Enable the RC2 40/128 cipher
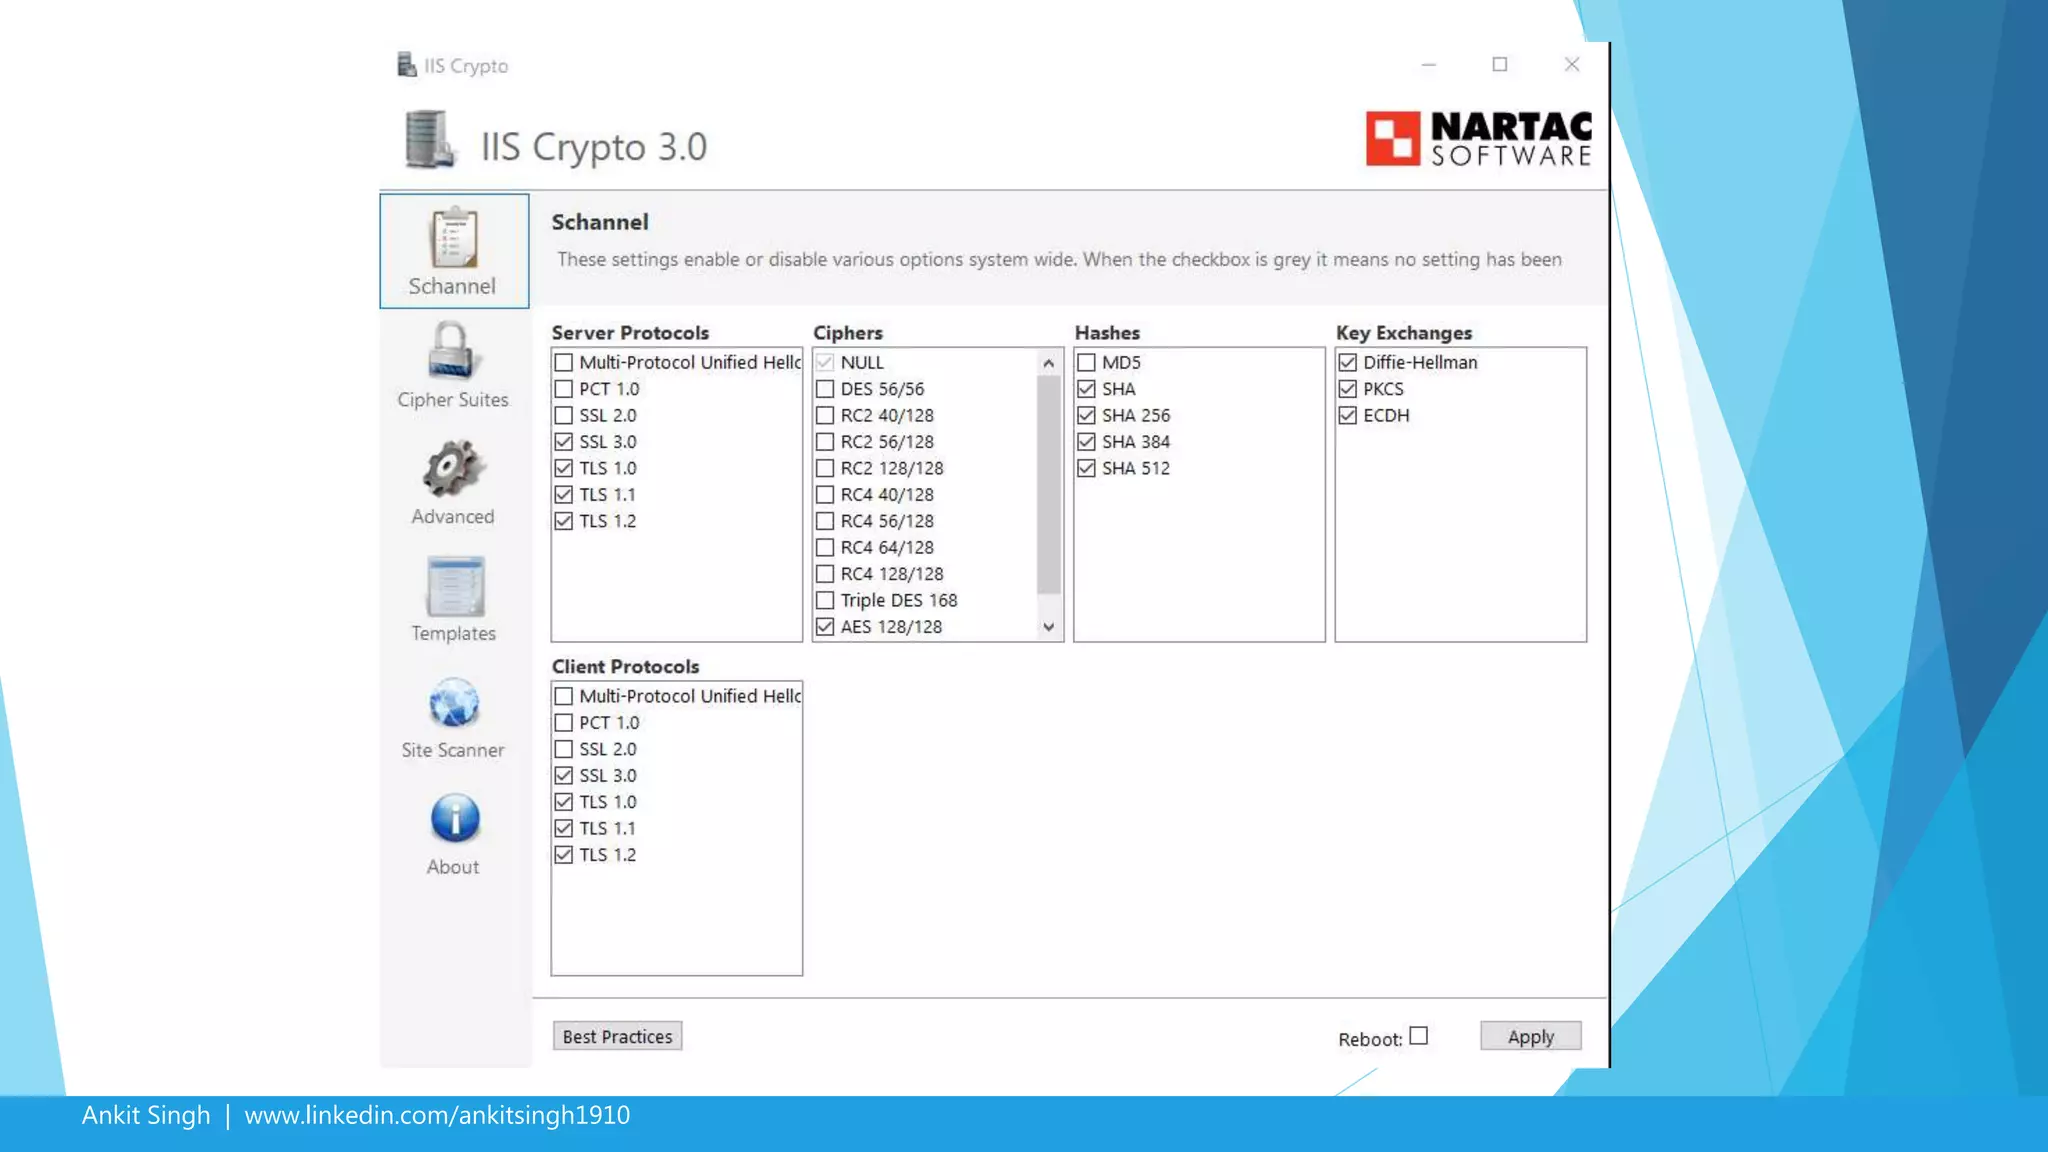Image resolution: width=2048 pixels, height=1152 pixels. pos(825,415)
